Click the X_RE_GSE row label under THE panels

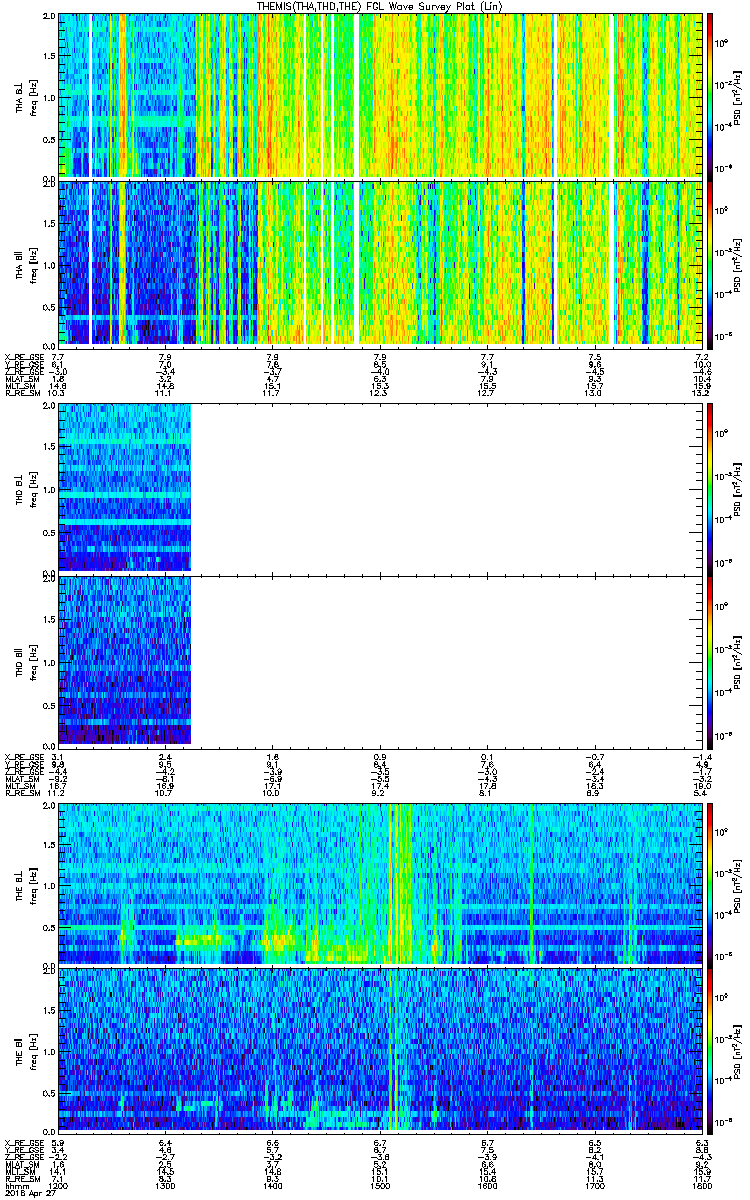pos(22,1142)
